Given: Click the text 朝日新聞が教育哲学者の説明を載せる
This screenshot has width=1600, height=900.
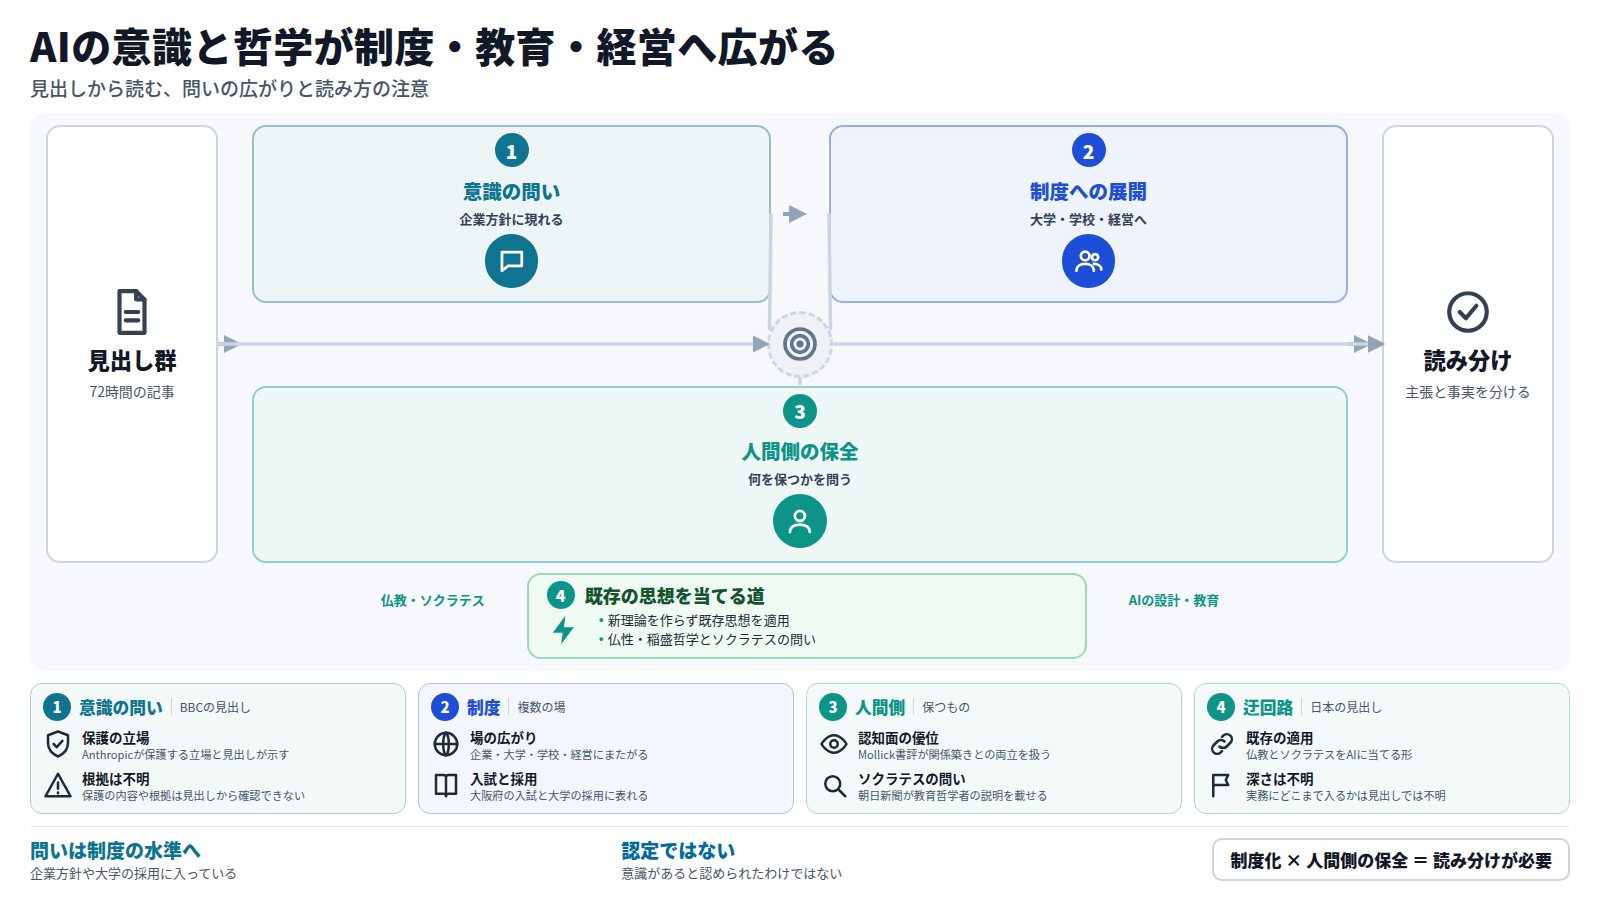Looking at the screenshot, I should pos(952,796).
